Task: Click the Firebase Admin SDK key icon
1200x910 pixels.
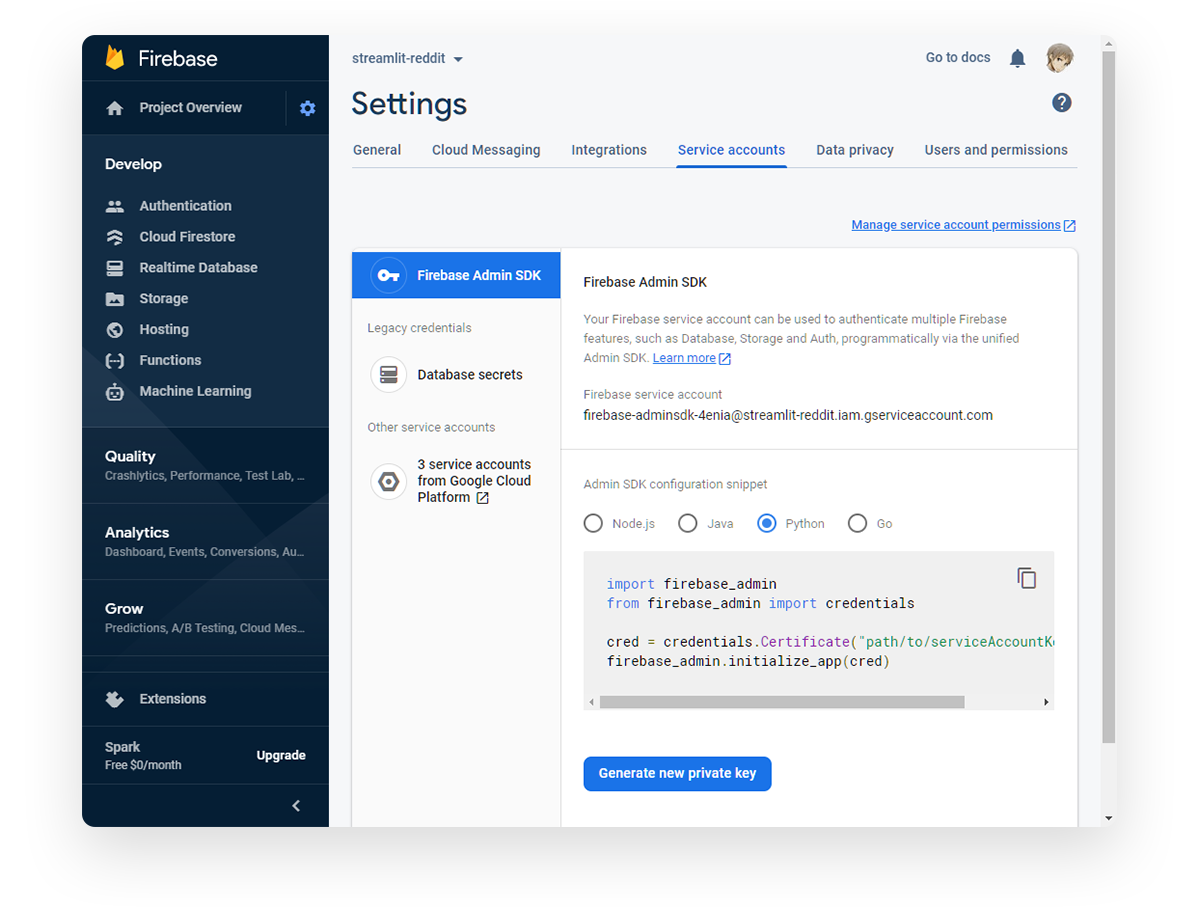Action: 389,276
